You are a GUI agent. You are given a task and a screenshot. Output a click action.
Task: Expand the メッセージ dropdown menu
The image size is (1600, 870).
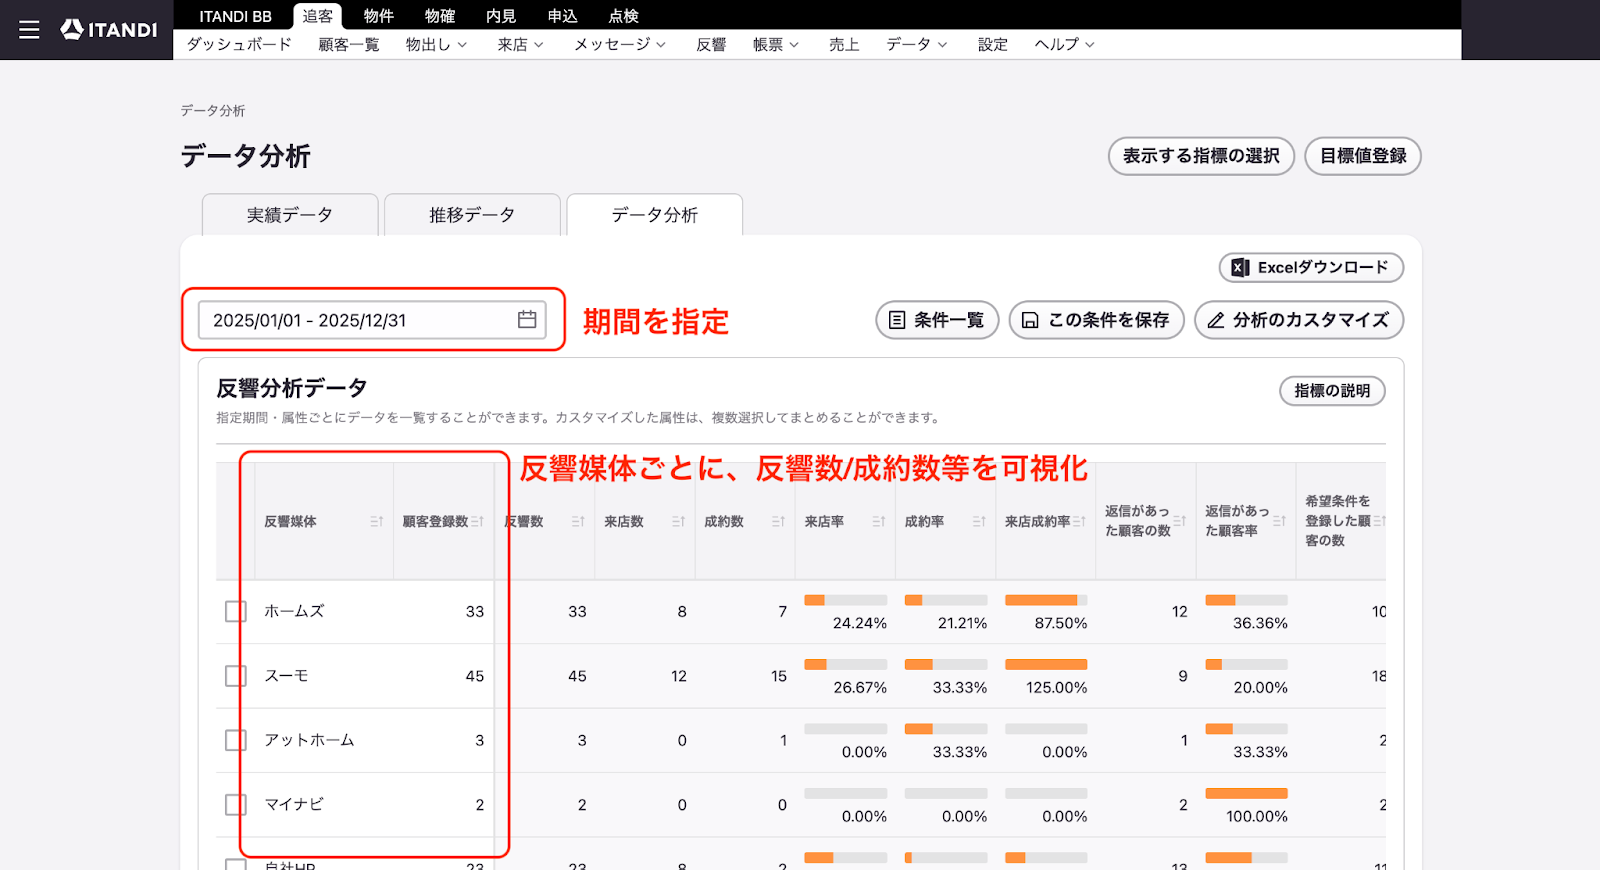[x=619, y=45]
